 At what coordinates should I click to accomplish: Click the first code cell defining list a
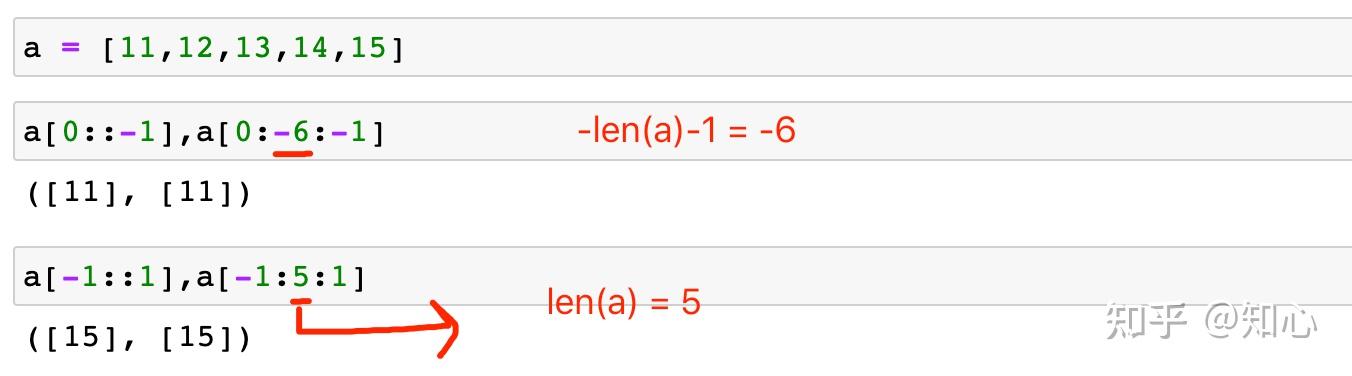click(x=682, y=47)
